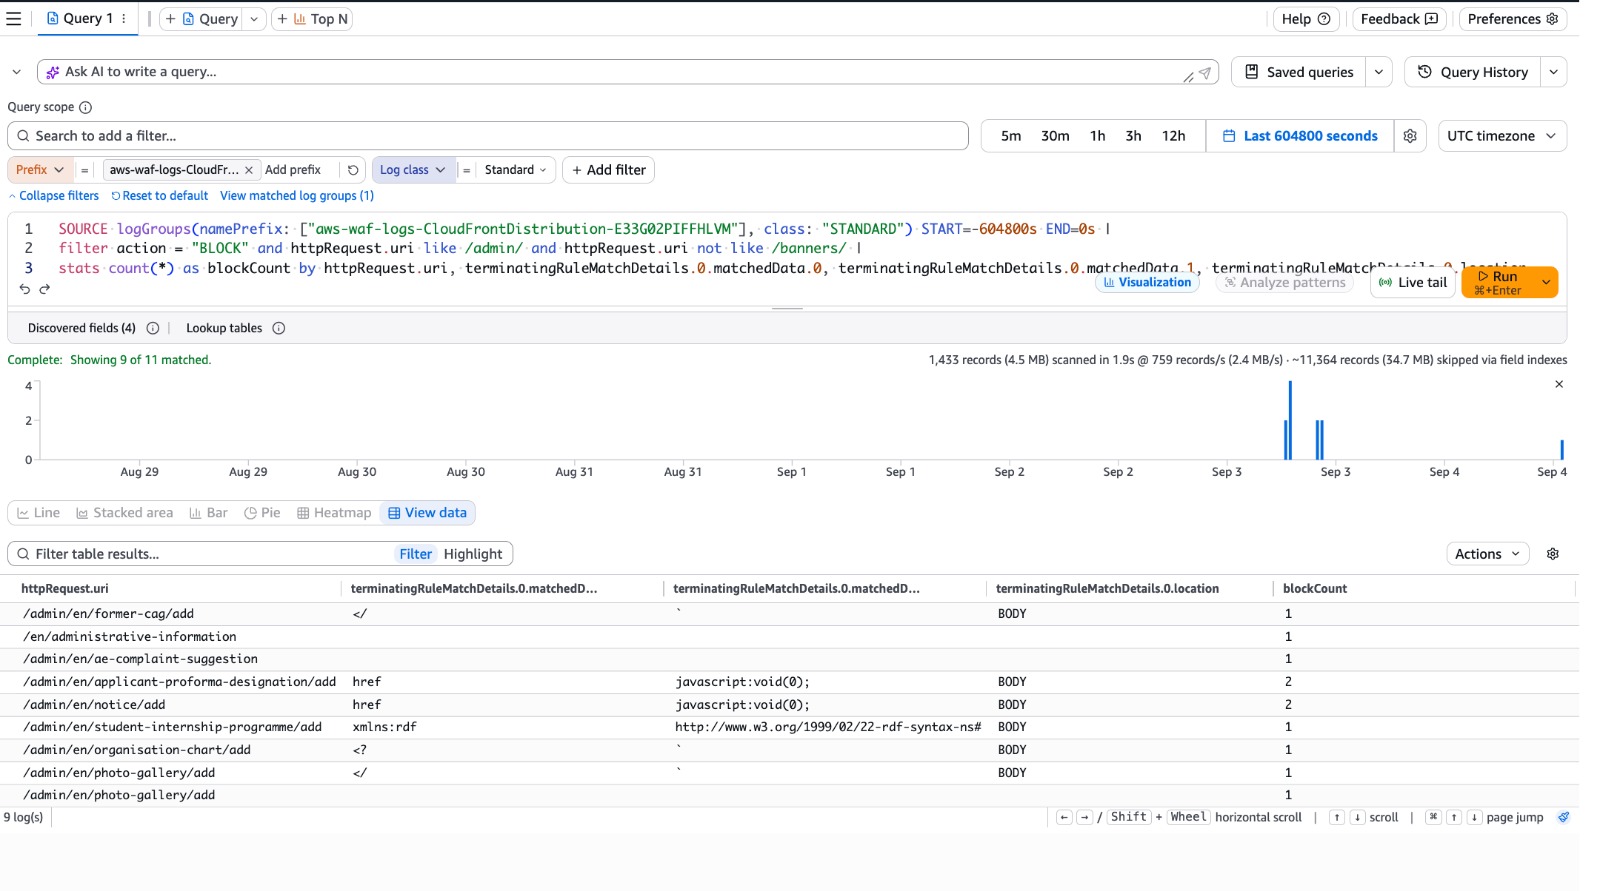The height and width of the screenshot is (891, 1600).
Task: Click the Search to add a filter box
Action: click(488, 136)
